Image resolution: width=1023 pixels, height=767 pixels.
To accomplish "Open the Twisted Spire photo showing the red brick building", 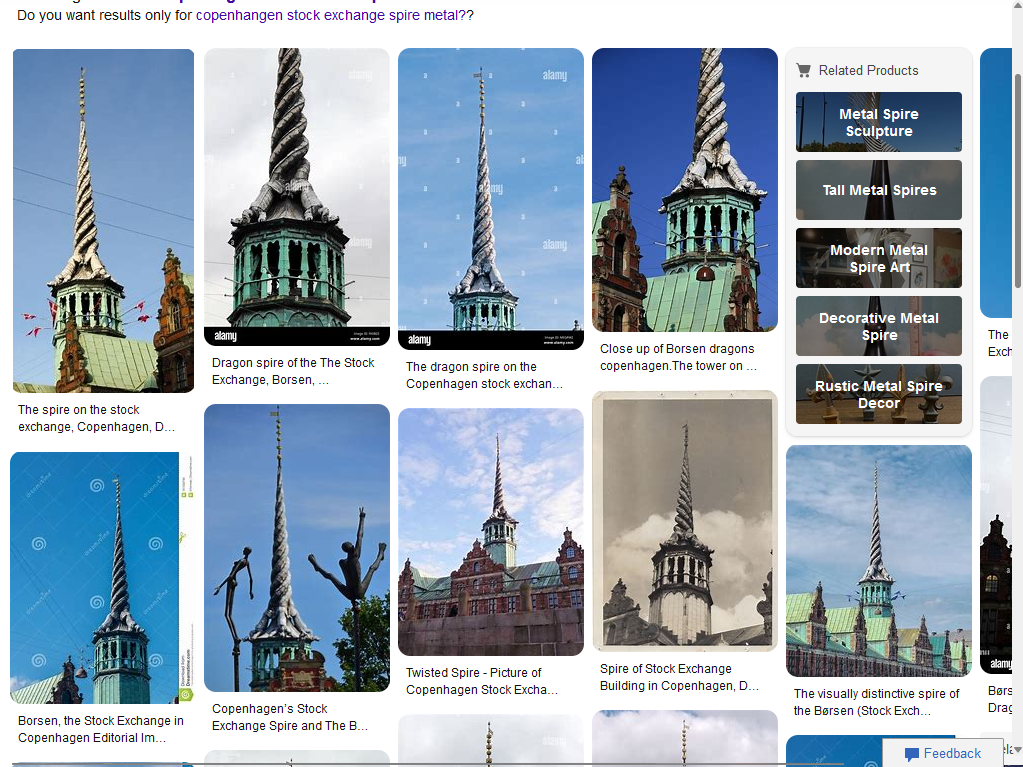I will tap(491, 532).
